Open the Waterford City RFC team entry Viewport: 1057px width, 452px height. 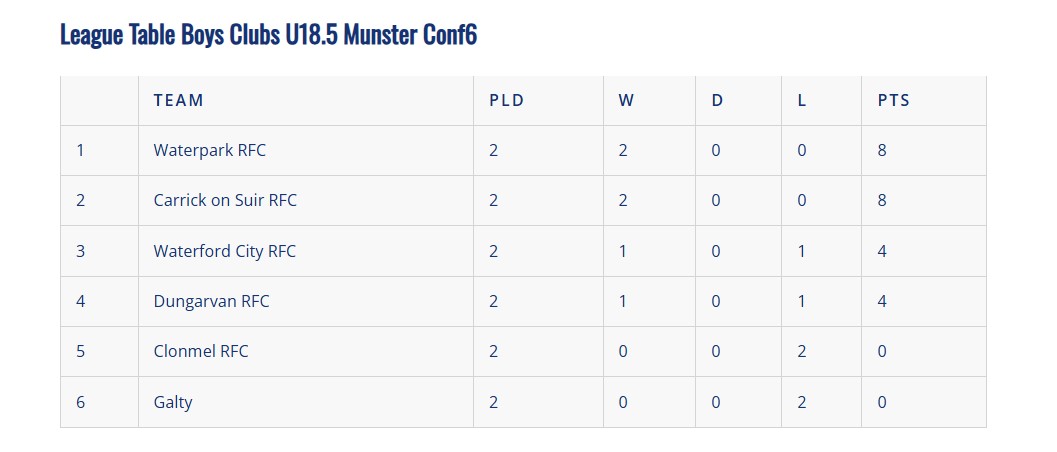point(225,251)
